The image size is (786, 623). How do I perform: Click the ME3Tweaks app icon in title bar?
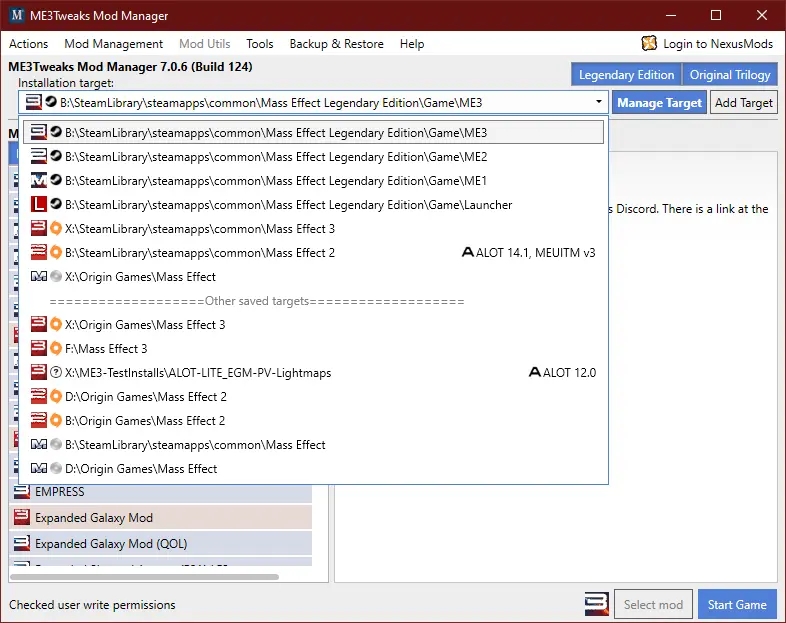(x=17, y=15)
